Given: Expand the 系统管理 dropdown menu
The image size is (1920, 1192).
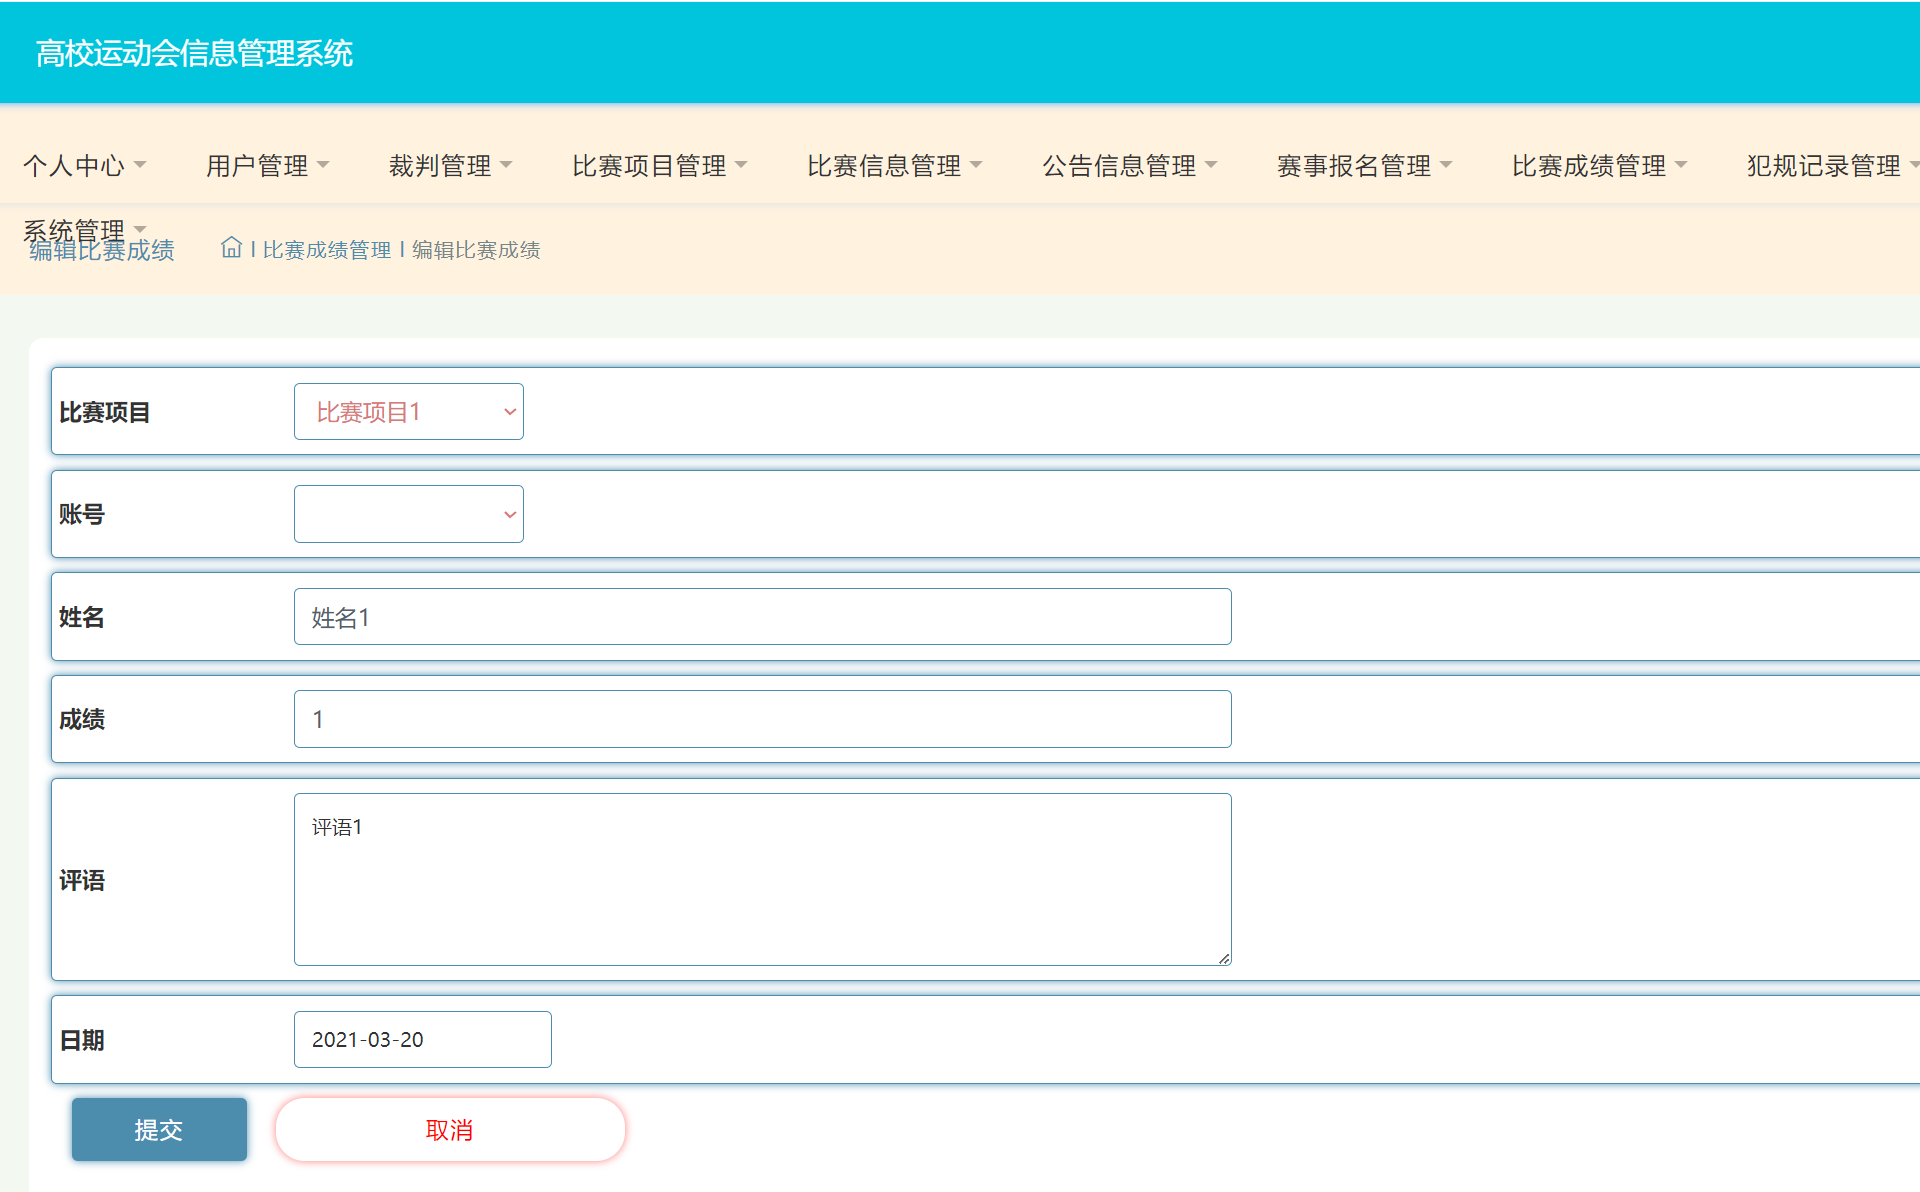Looking at the screenshot, I should [81, 228].
